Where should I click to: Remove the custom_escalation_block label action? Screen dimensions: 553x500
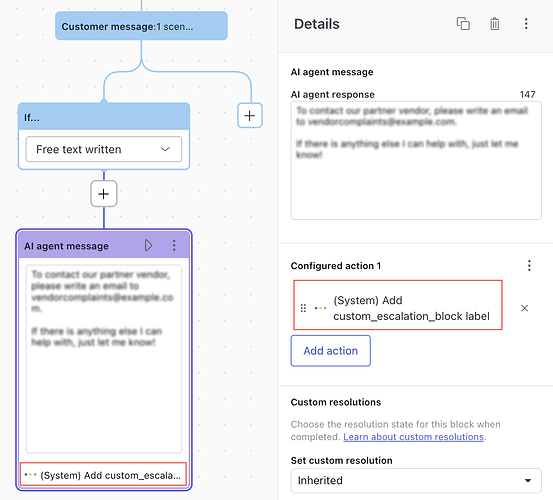[524, 308]
